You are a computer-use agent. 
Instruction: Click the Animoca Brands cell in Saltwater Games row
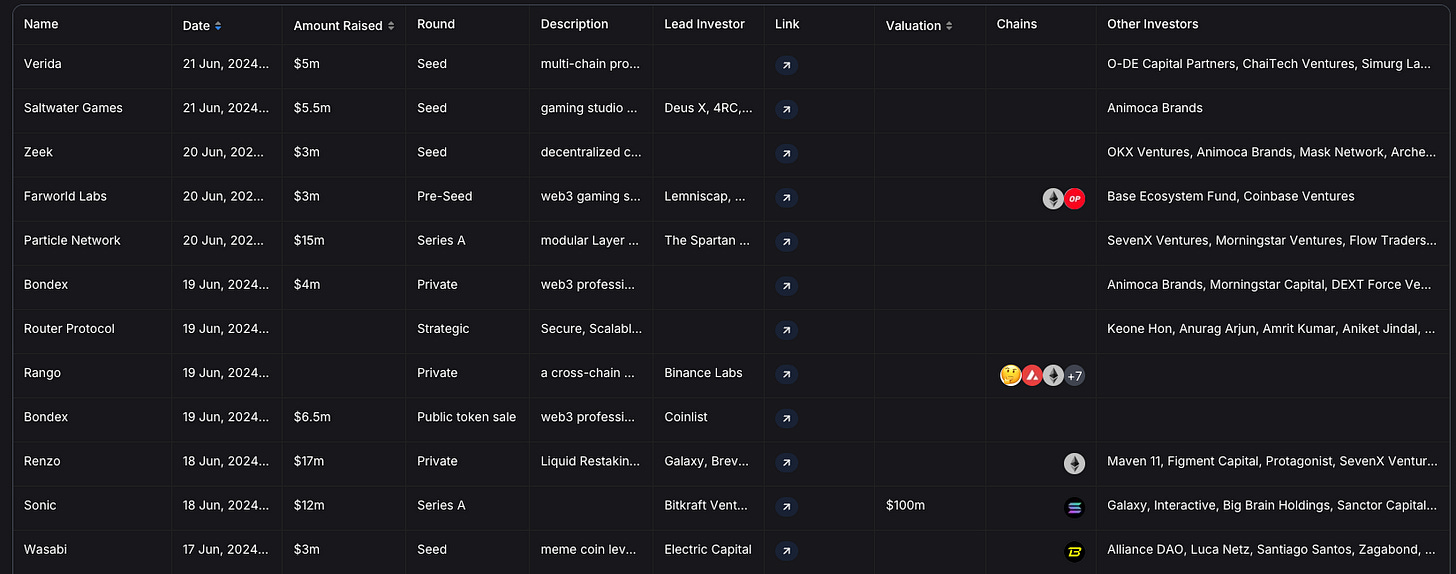(1155, 108)
